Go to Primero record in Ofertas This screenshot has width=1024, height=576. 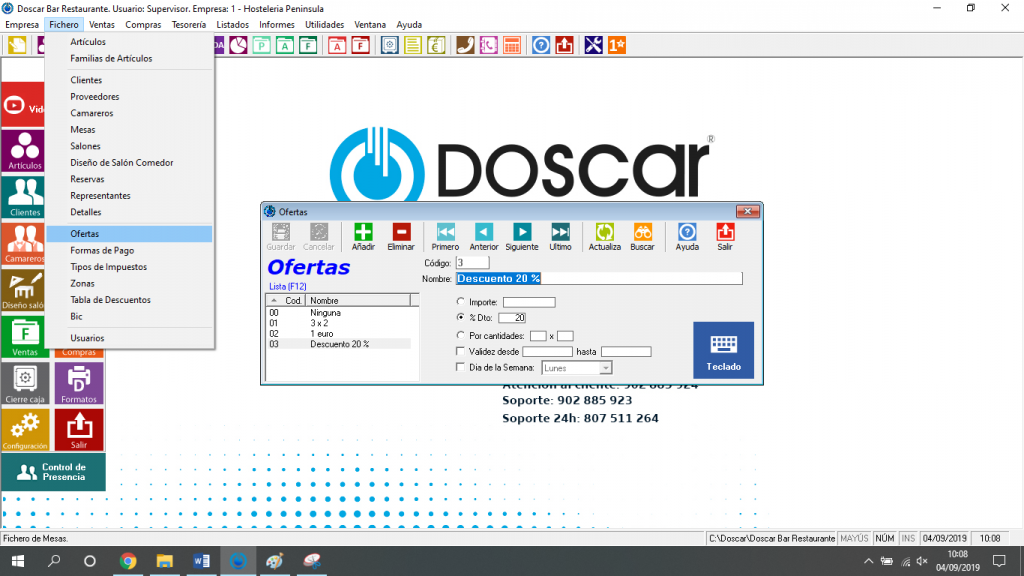pyautogui.click(x=445, y=236)
